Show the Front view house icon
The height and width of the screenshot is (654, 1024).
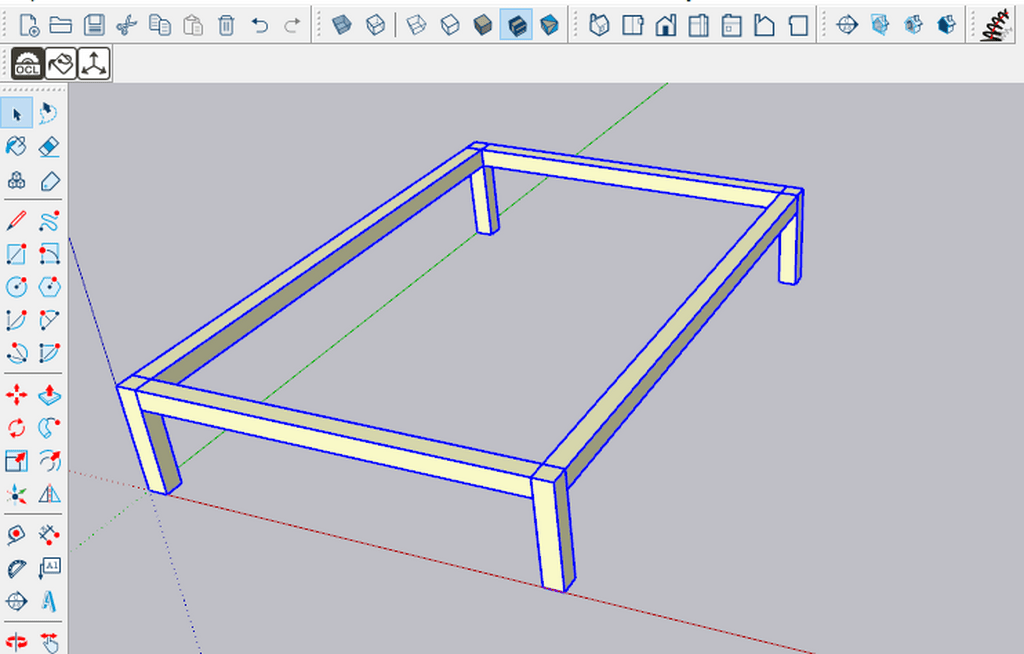666,25
